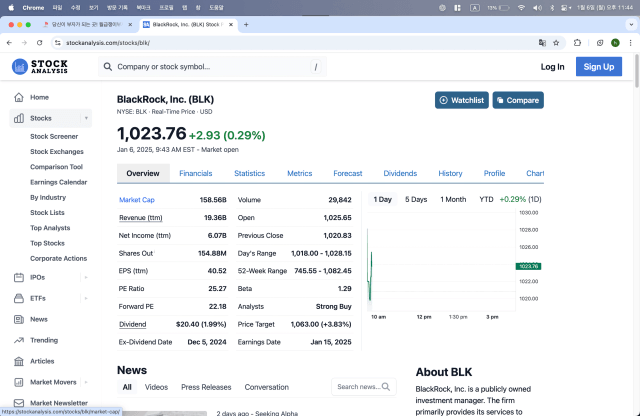Click the volume icon in menu bar
Viewport: 640px width, 416px height.
point(537,7)
